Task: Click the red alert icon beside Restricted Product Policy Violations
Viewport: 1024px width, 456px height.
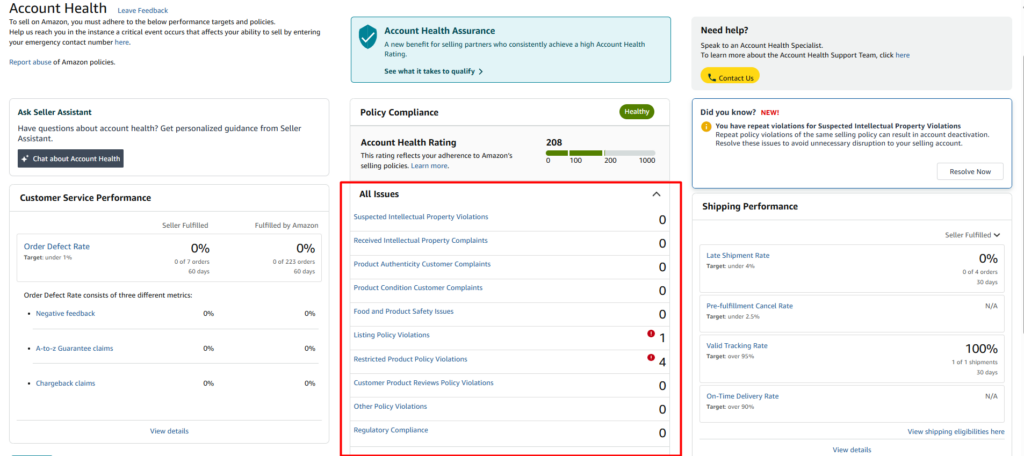Action: pyautogui.click(x=650, y=357)
